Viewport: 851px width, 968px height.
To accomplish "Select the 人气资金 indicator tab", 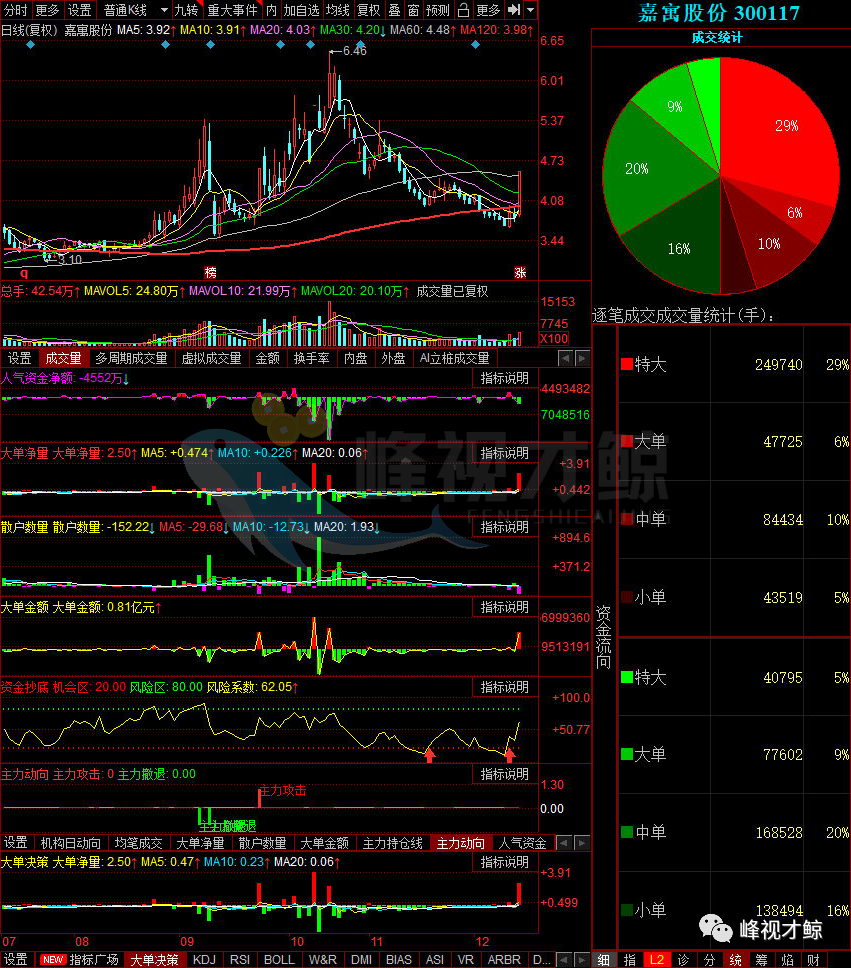I will (x=522, y=843).
